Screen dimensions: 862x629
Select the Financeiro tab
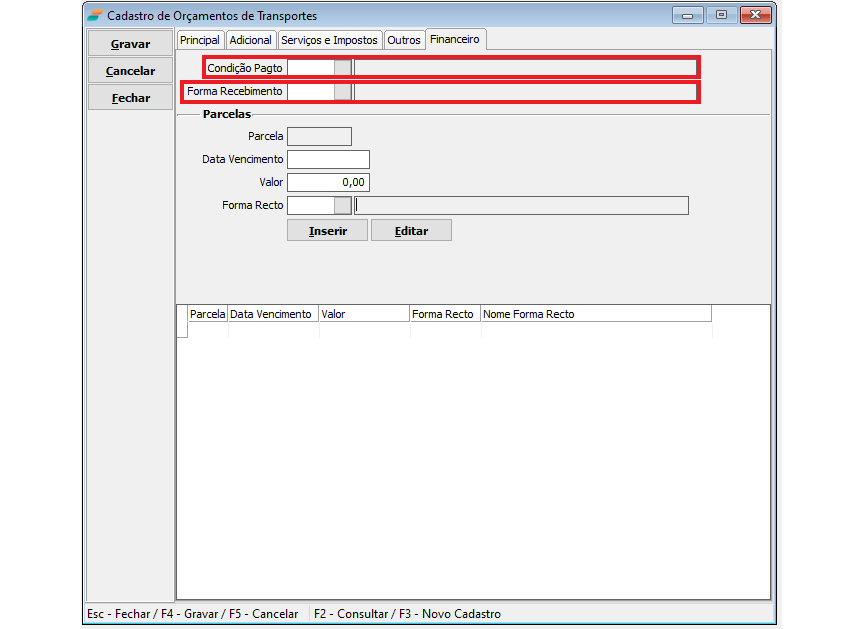(x=455, y=40)
